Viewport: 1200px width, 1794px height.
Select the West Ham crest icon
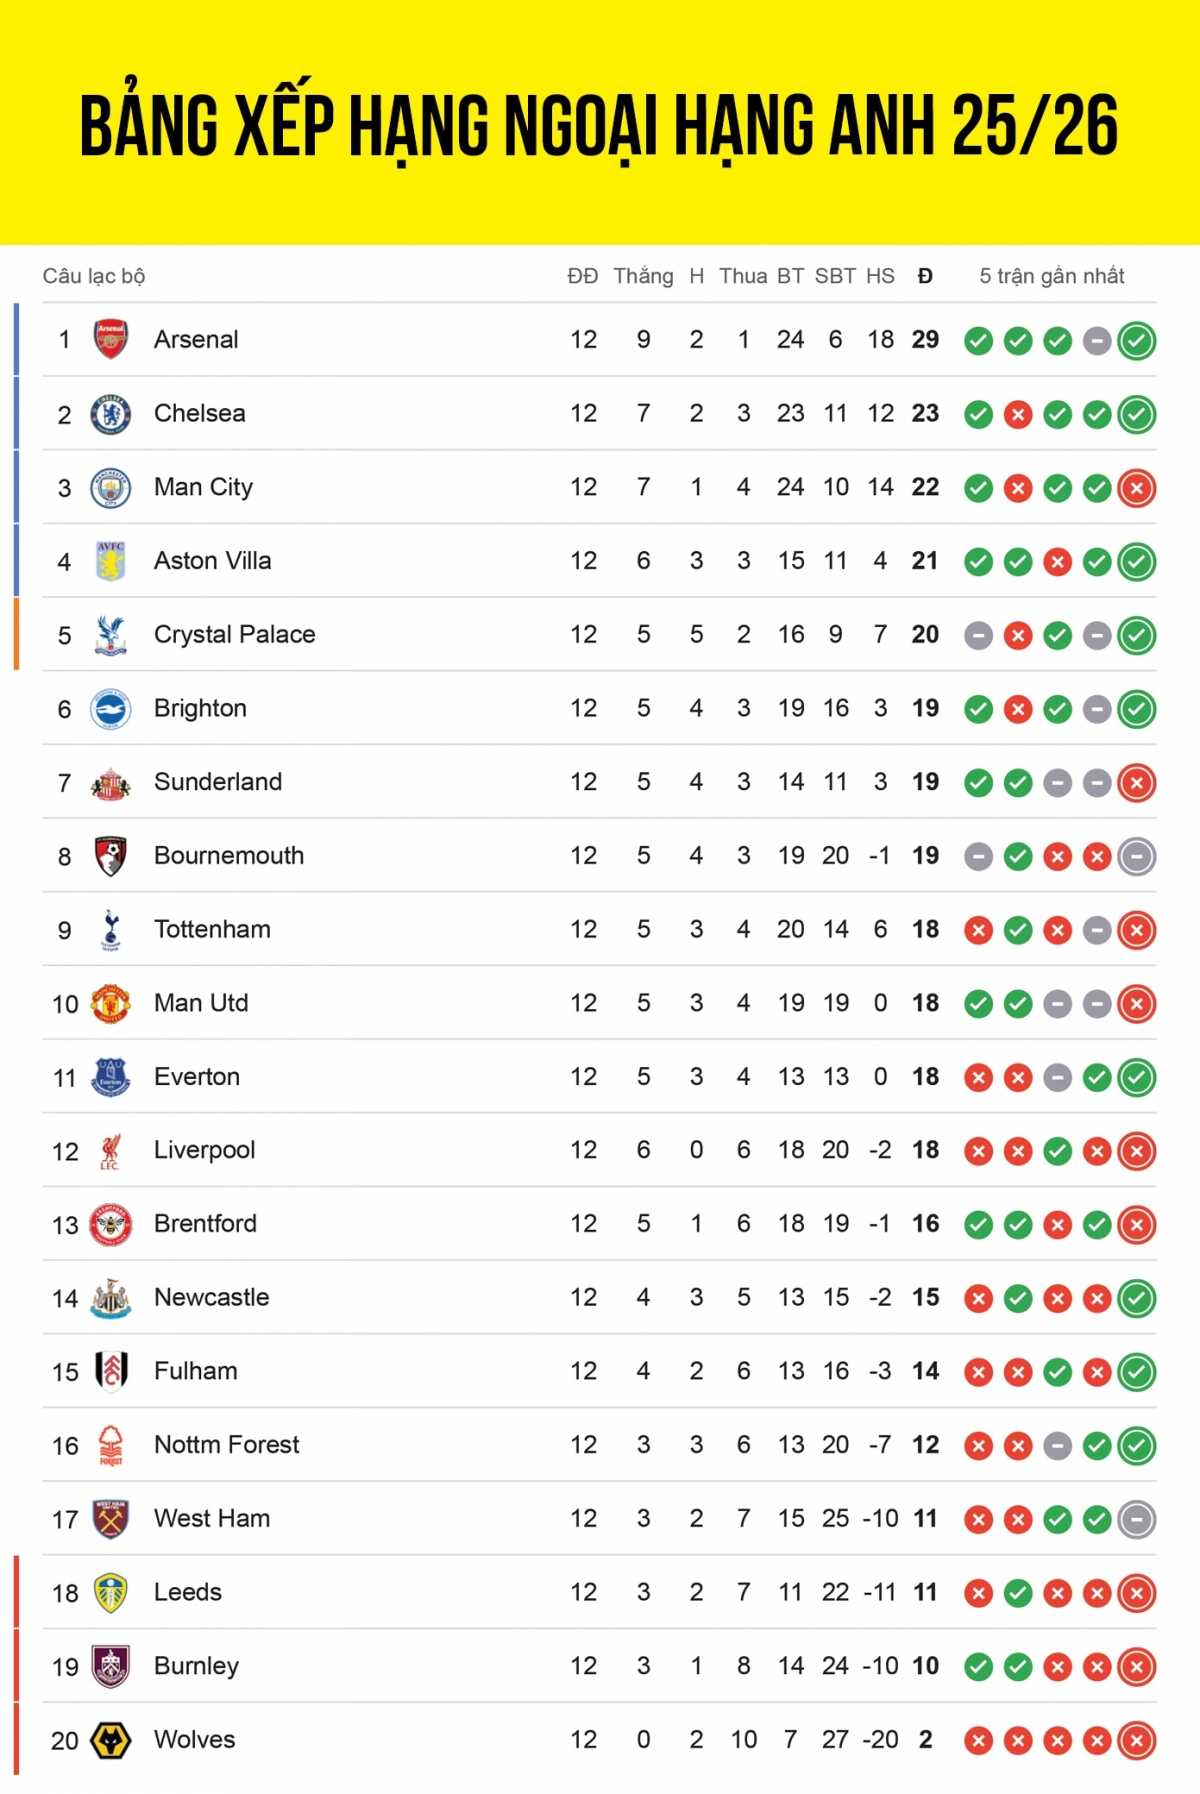pyautogui.click(x=111, y=1519)
